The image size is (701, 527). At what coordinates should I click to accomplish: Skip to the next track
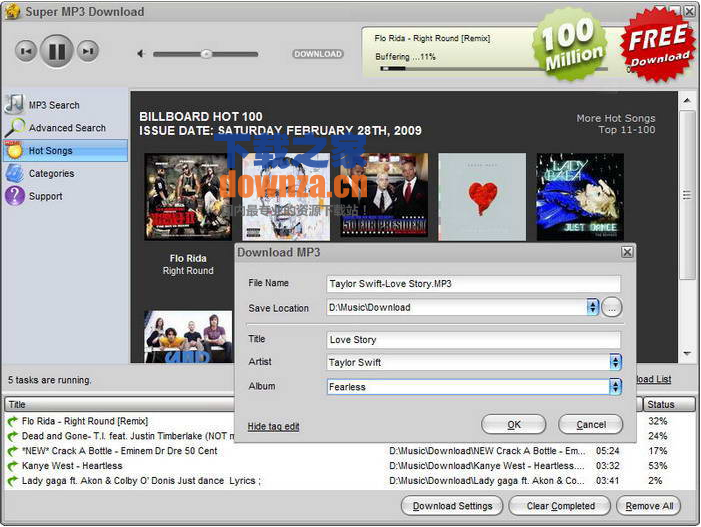pyautogui.click(x=88, y=51)
